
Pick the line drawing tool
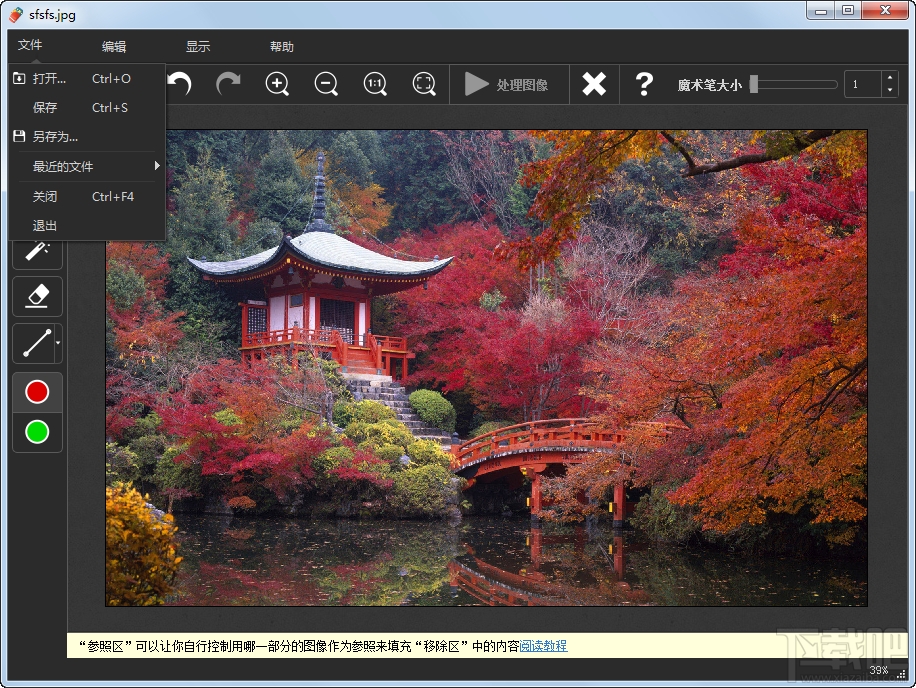[33, 344]
